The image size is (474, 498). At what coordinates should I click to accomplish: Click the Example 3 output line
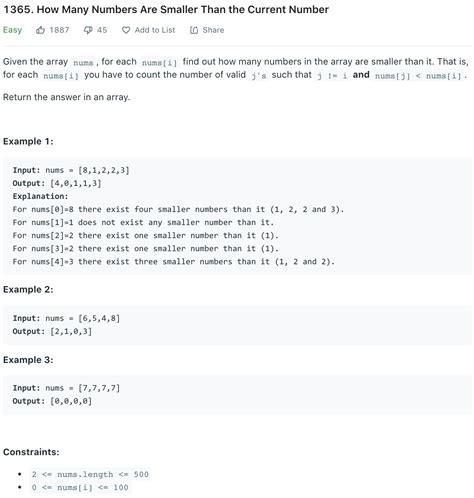point(52,401)
